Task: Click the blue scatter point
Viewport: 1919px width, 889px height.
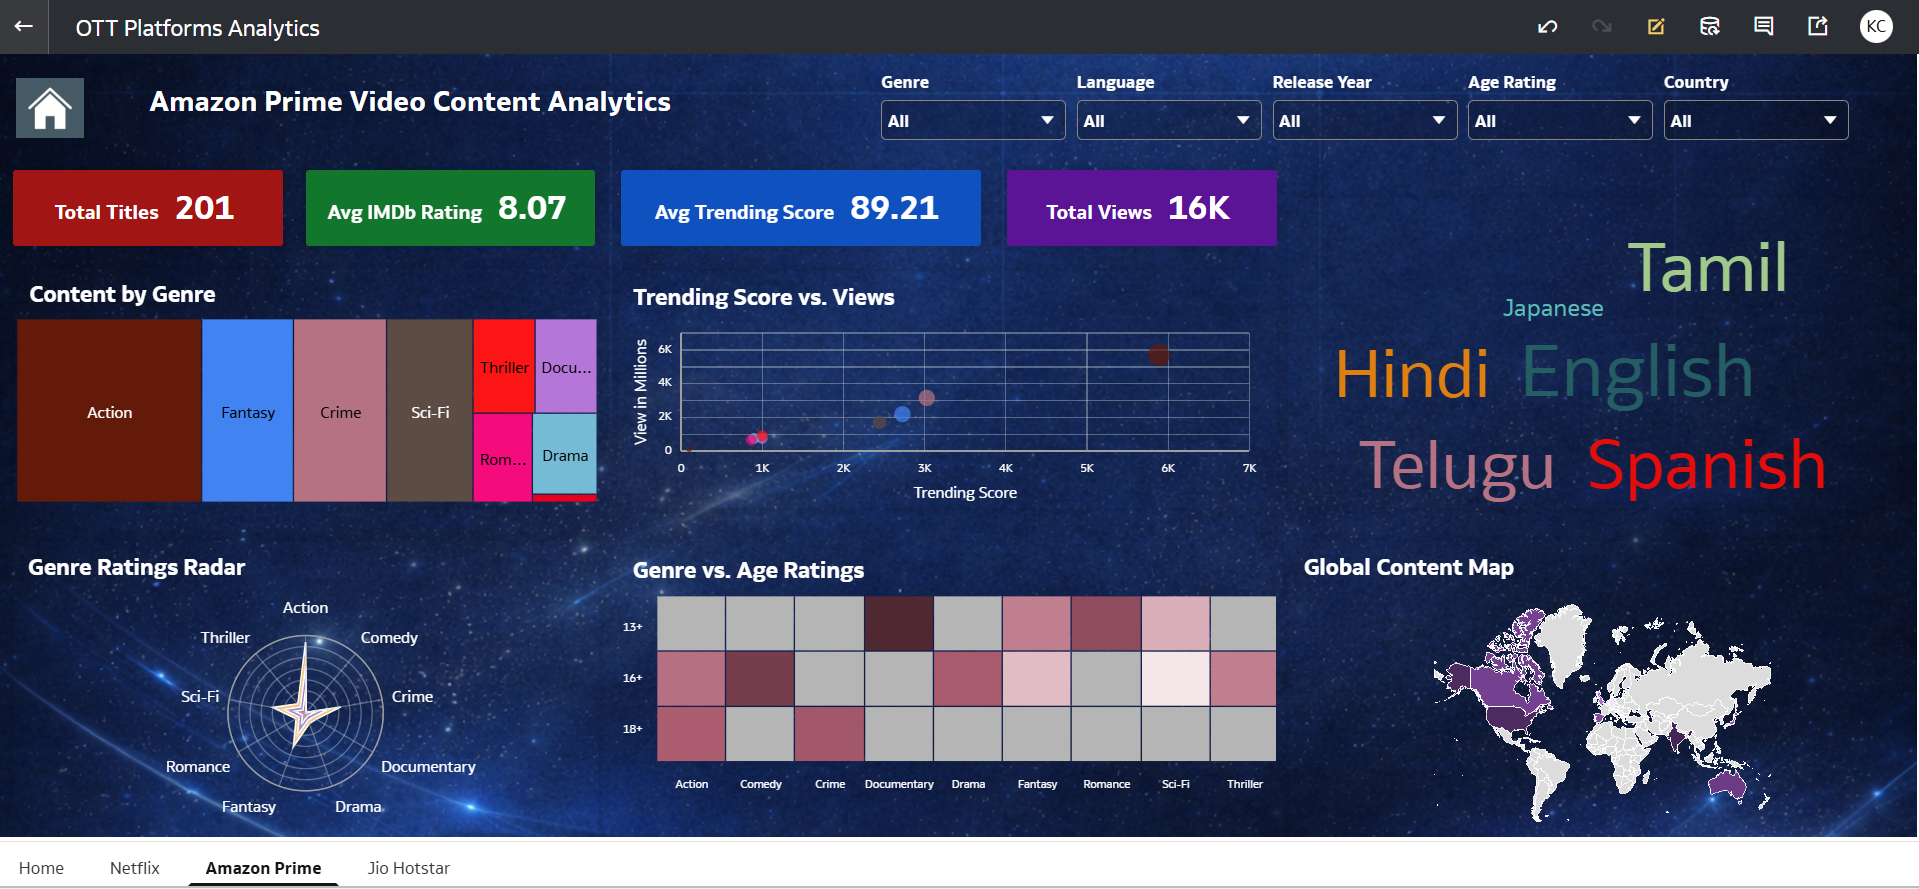Action: [x=902, y=413]
